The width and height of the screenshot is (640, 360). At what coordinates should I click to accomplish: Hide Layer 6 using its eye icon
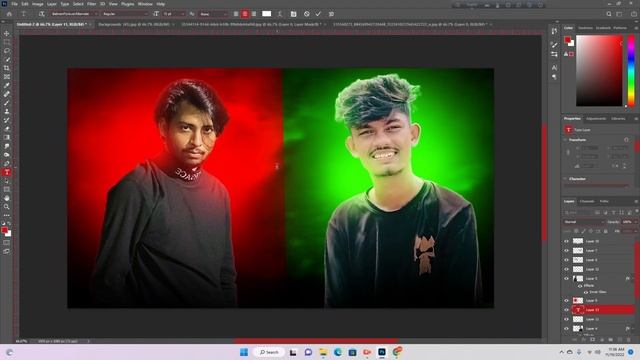[567, 260]
